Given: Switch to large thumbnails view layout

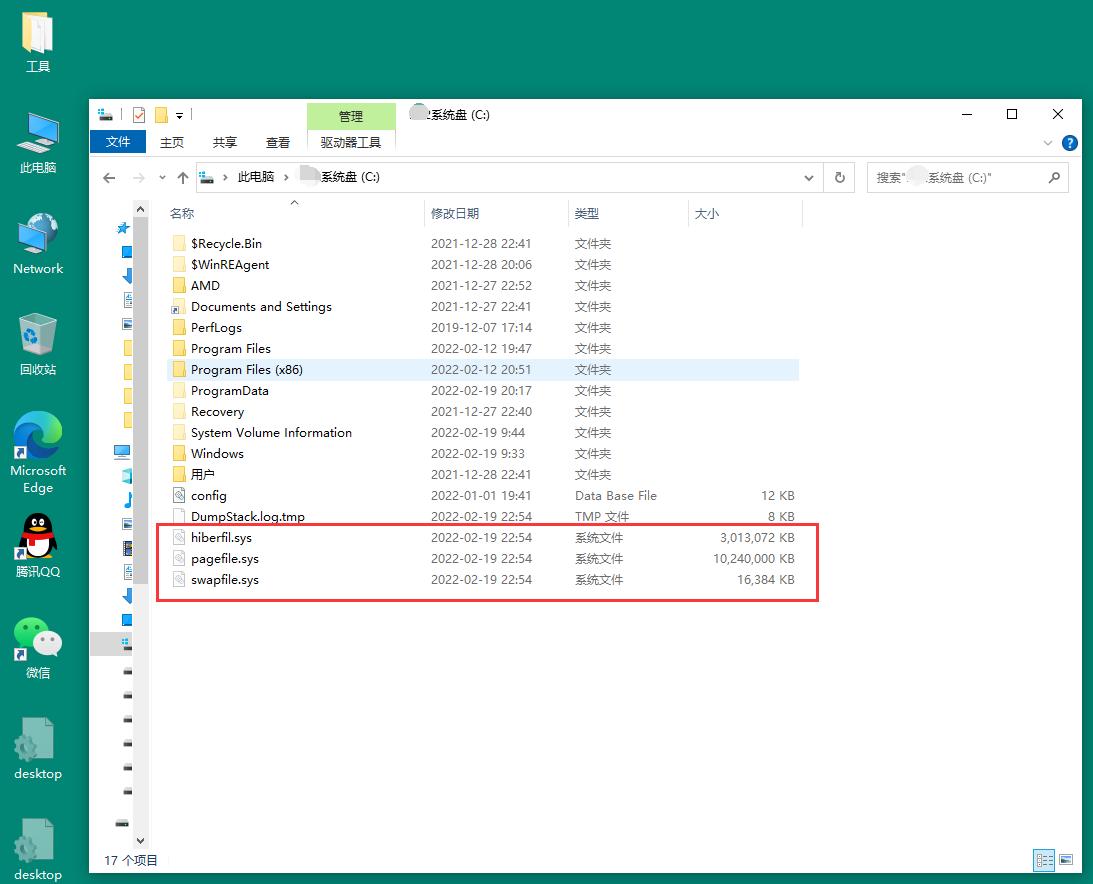Looking at the screenshot, I should [1066, 860].
